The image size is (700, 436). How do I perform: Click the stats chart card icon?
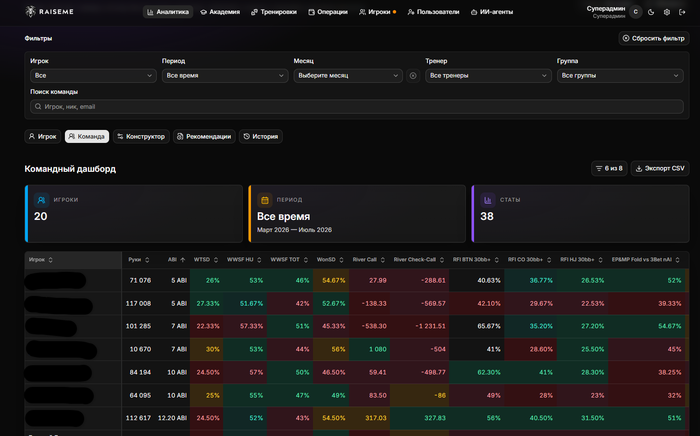pos(488,200)
